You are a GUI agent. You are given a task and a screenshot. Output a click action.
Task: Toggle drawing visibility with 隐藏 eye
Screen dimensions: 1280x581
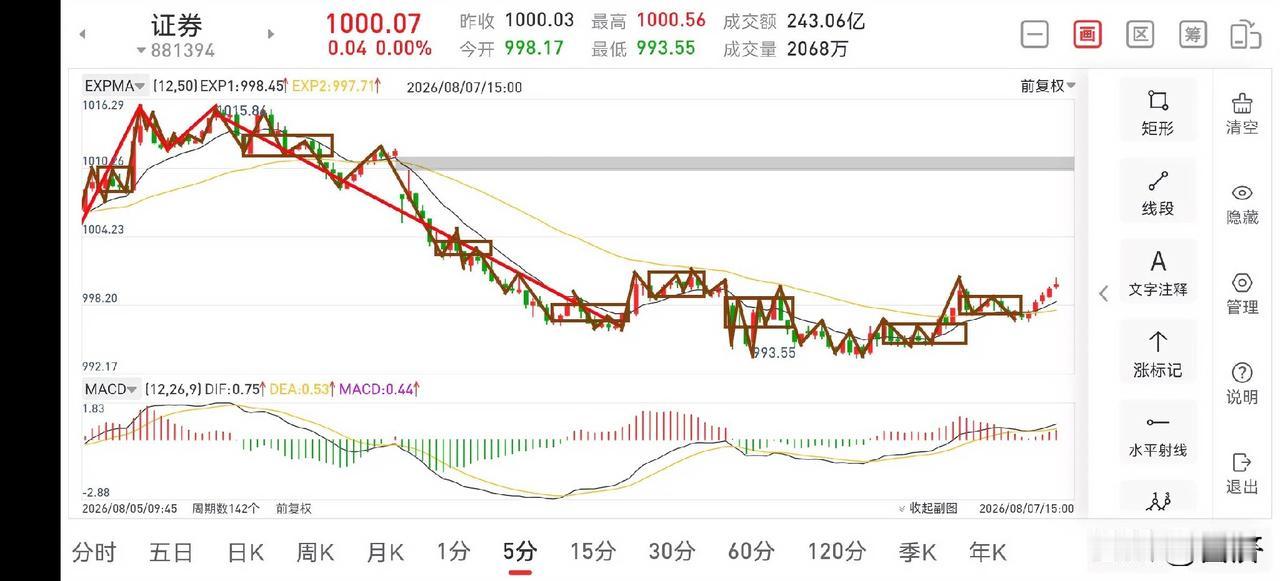pos(1242,203)
